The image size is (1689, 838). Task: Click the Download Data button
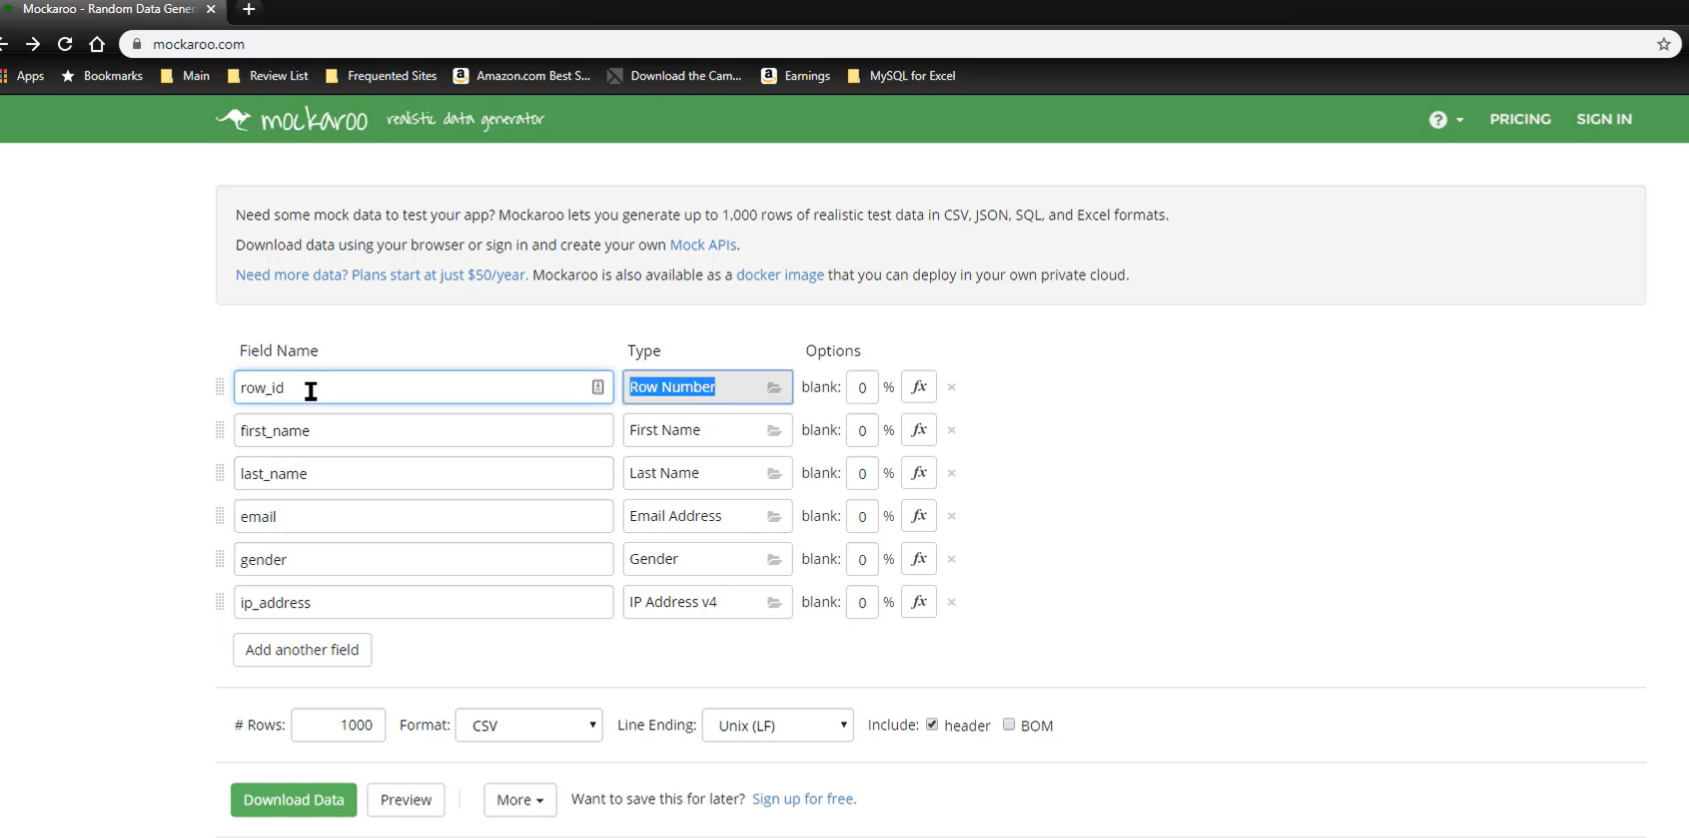pos(294,800)
